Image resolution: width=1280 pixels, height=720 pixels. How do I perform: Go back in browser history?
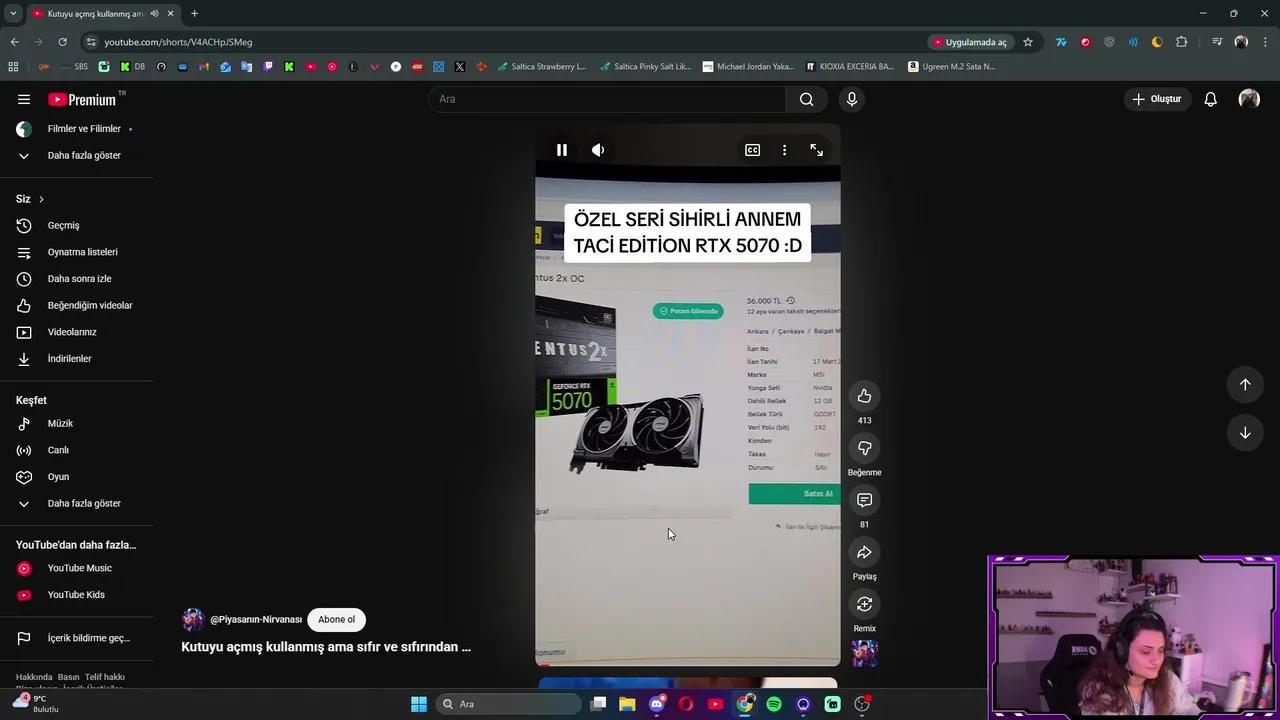coord(14,42)
